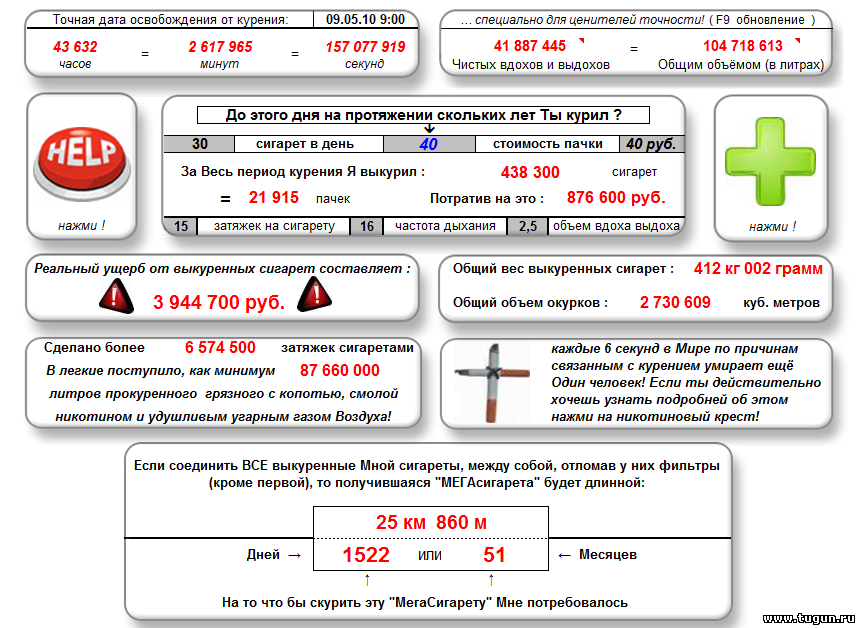
Task: Click the clean breaths value 41 887 445
Action: 530,46
